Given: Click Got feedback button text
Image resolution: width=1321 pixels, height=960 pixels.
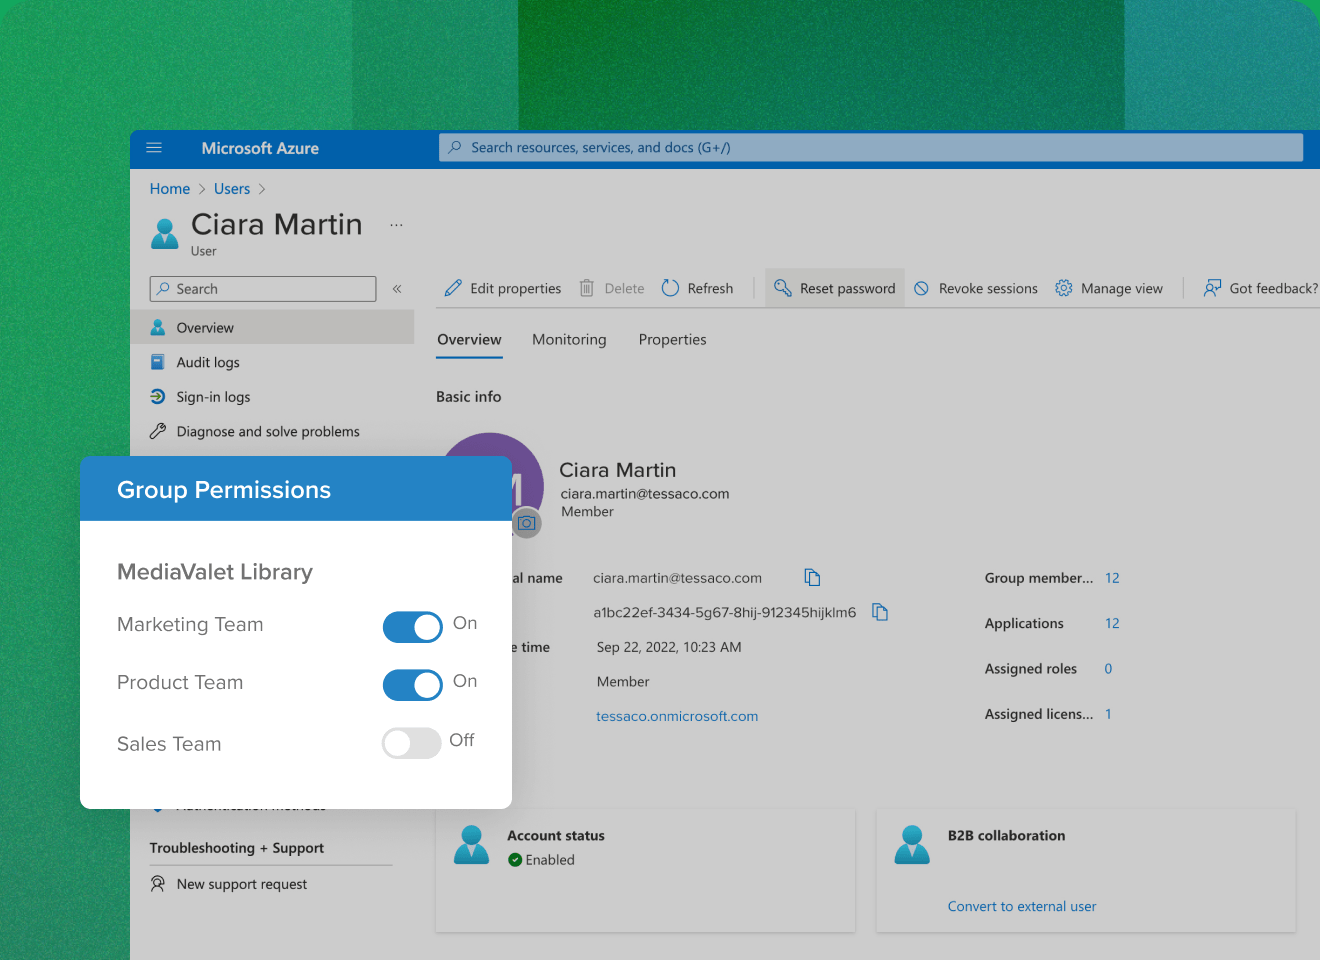Looking at the screenshot, I should click(1274, 288).
